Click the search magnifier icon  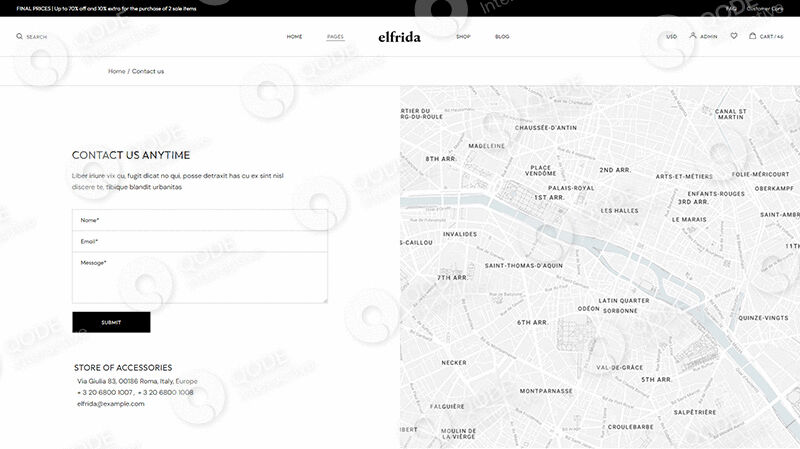pos(19,37)
